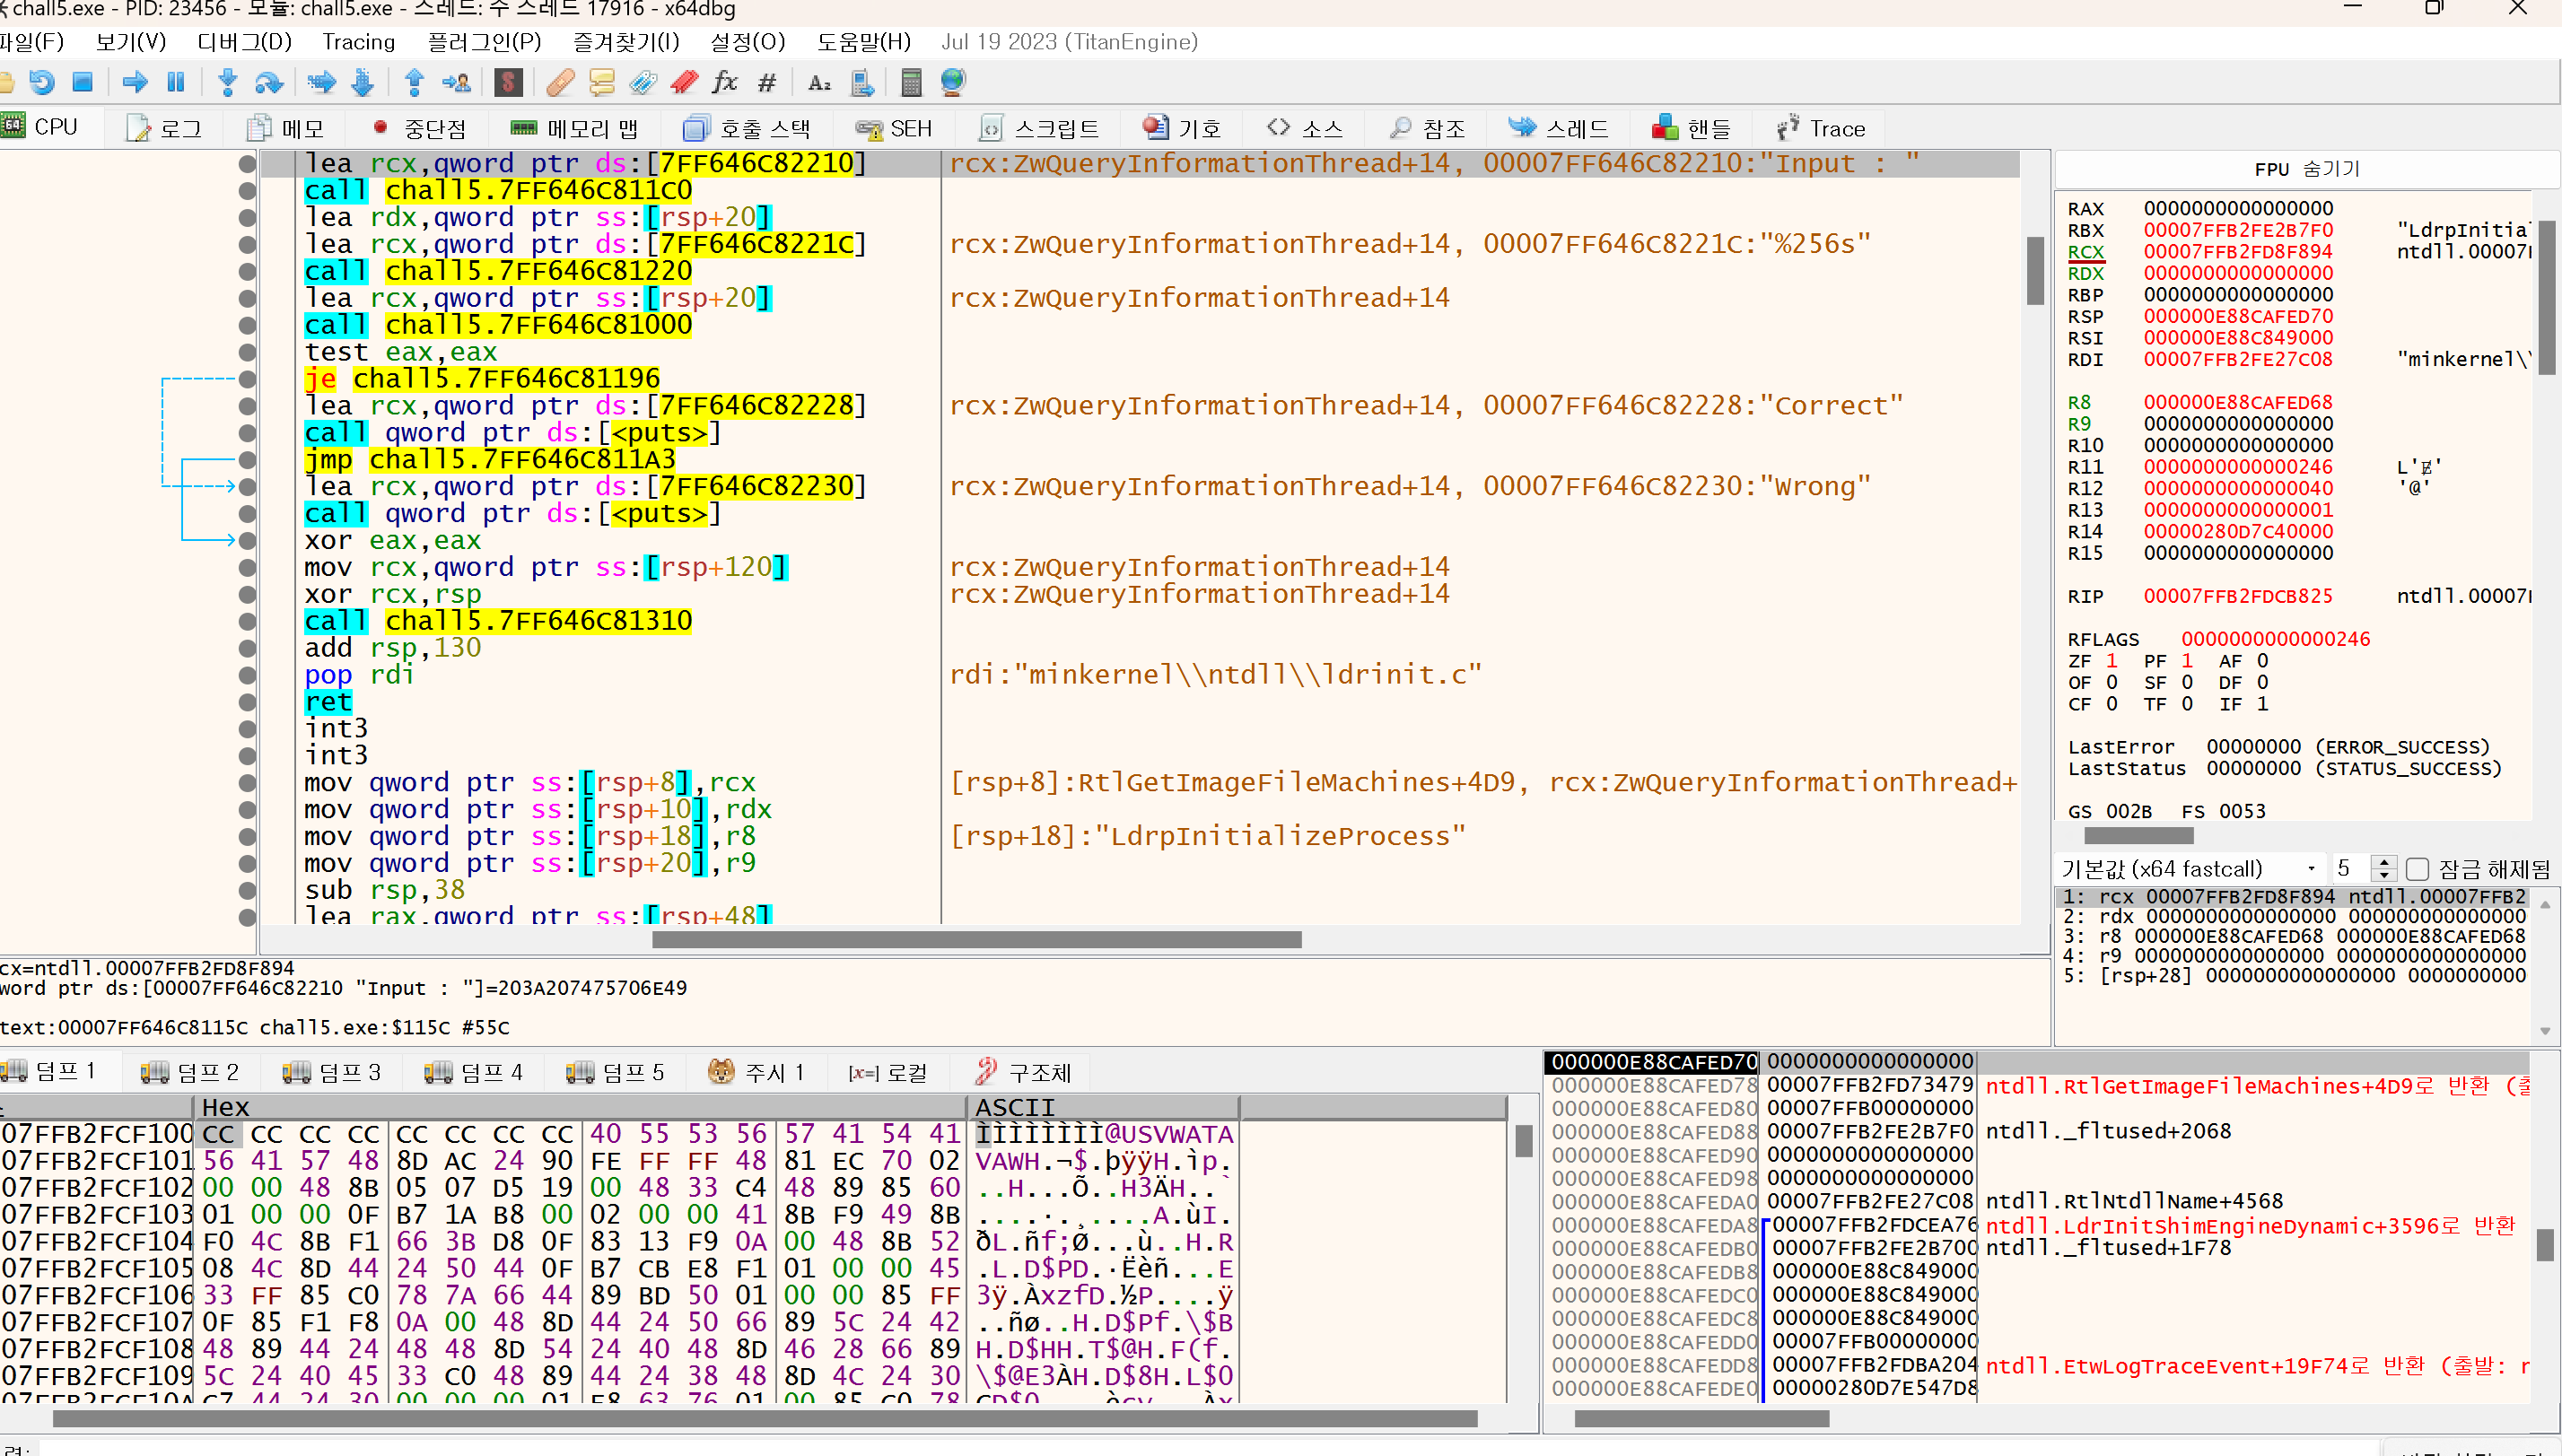Open the Calculator toolbar icon
Screen dimensions: 2562x1456
tap(910, 82)
